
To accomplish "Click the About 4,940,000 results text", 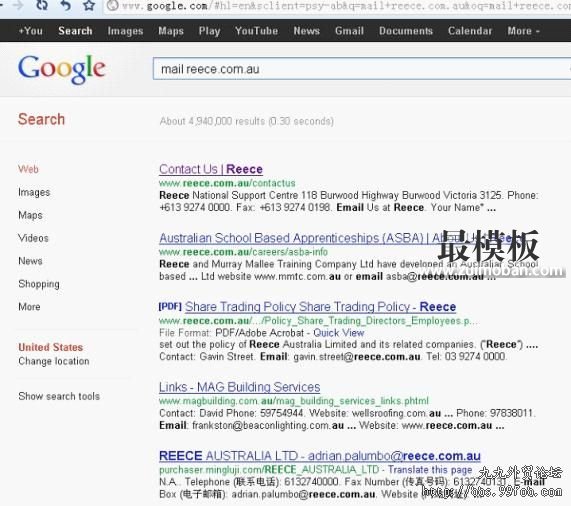I will (x=247, y=121).
